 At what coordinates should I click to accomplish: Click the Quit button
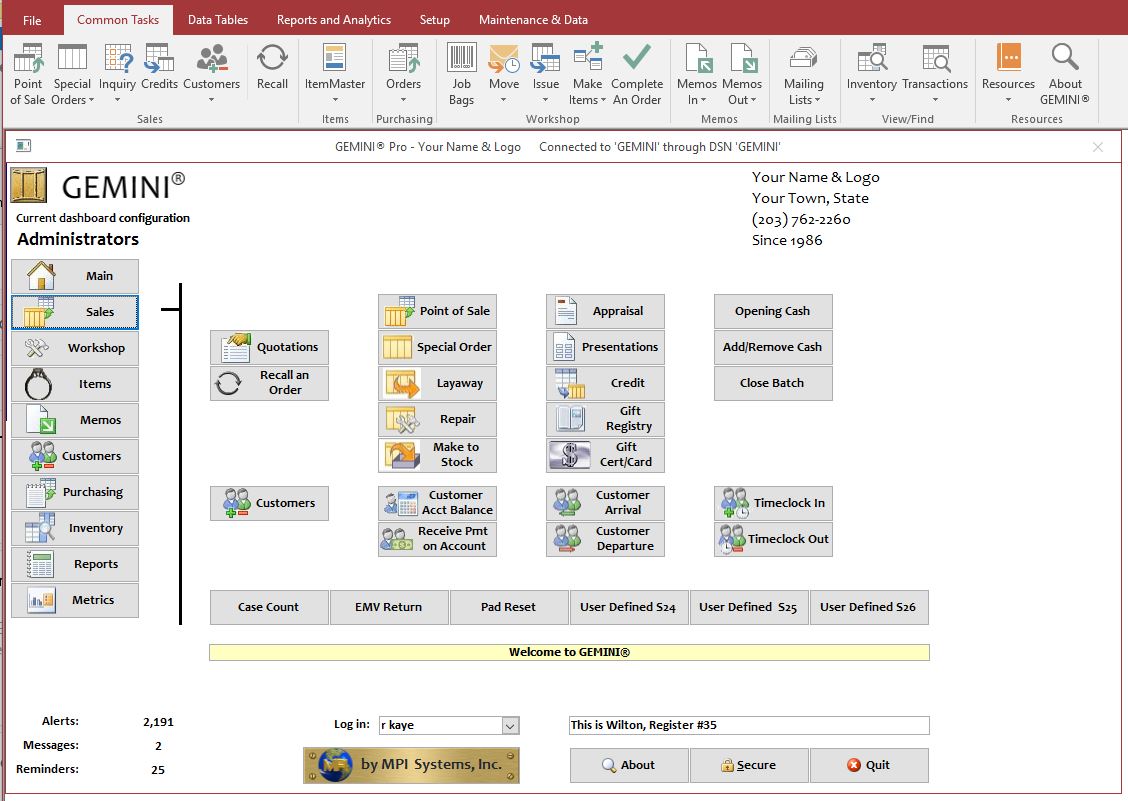click(868, 765)
